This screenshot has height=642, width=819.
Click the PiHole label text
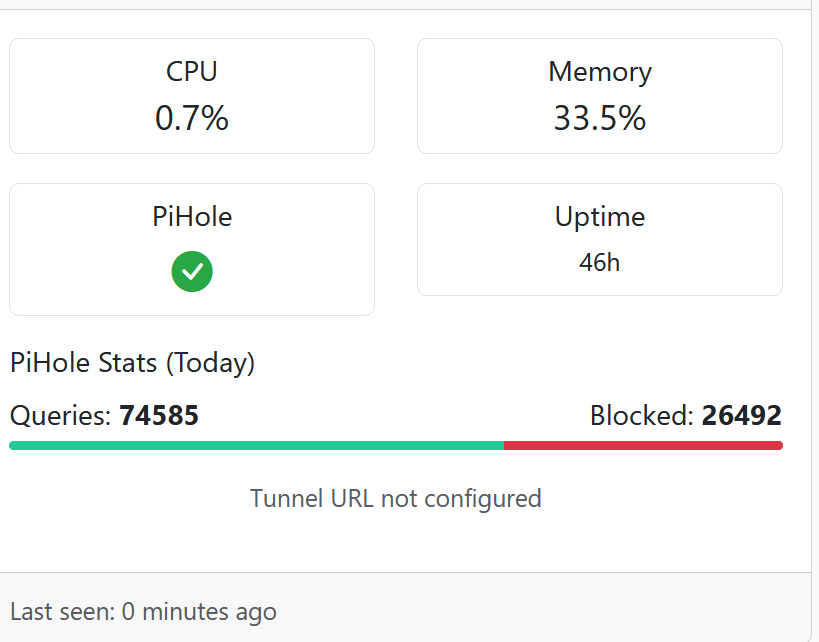point(192,217)
